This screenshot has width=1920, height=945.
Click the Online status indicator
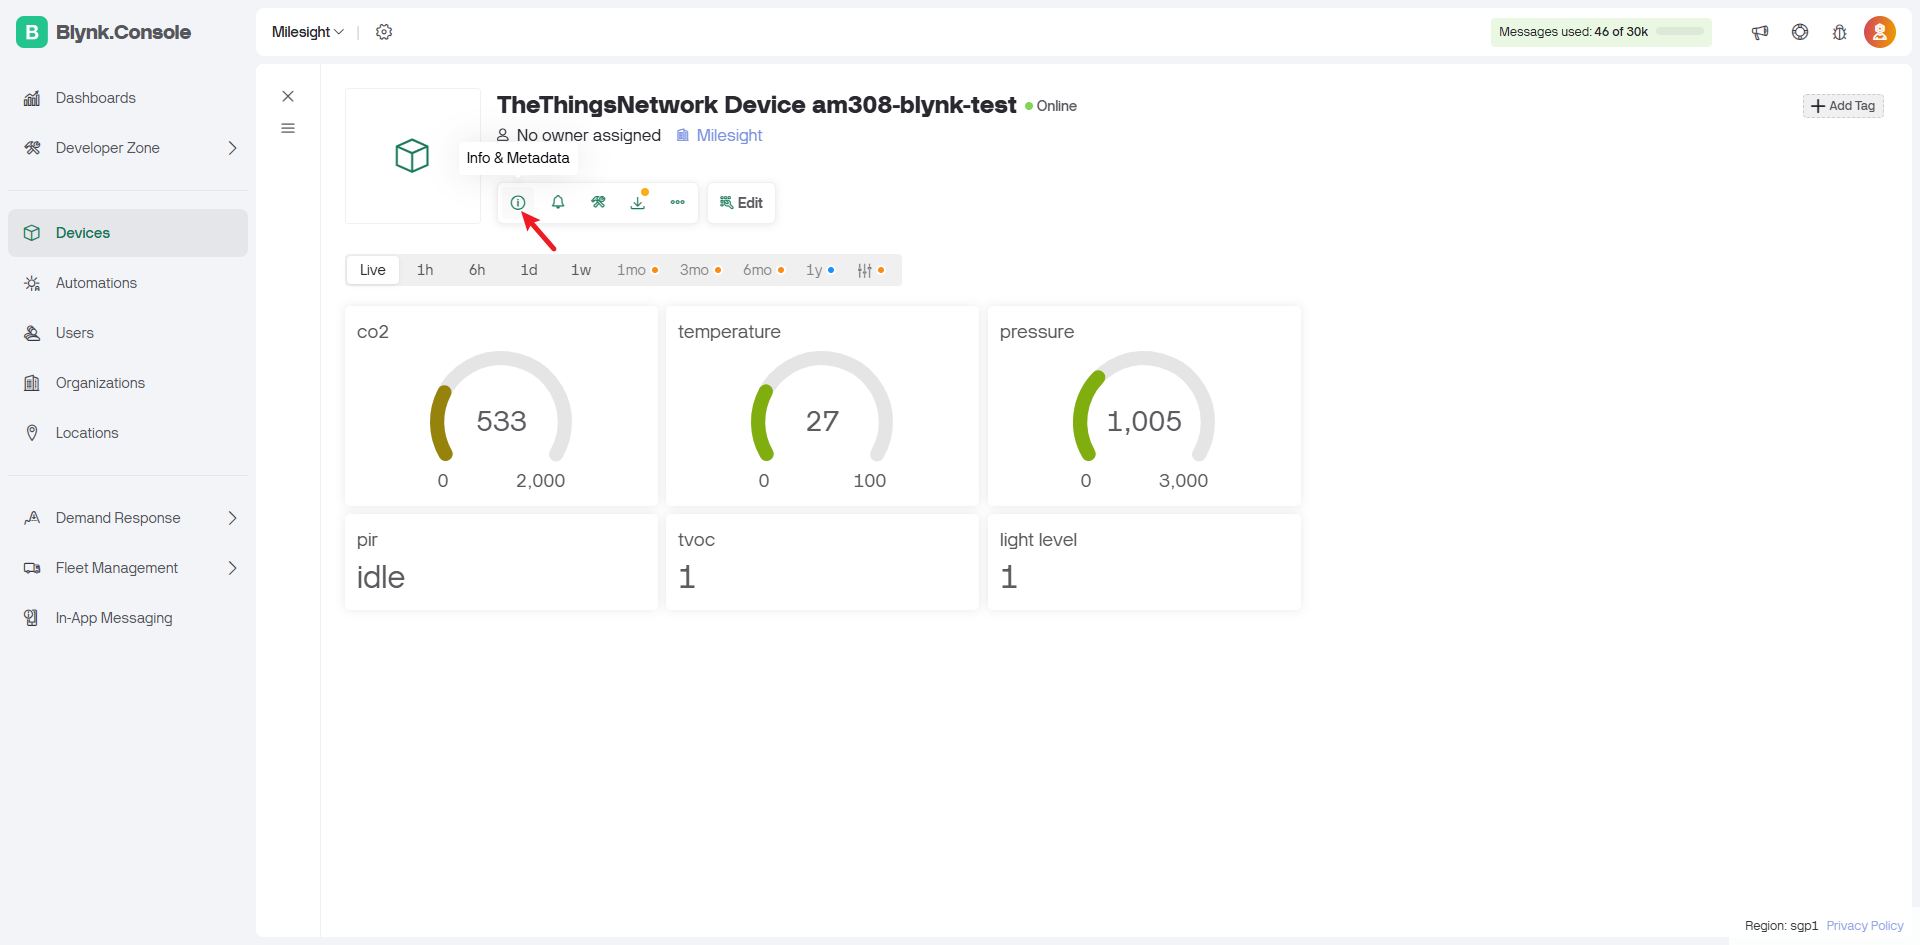(x=1051, y=106)
